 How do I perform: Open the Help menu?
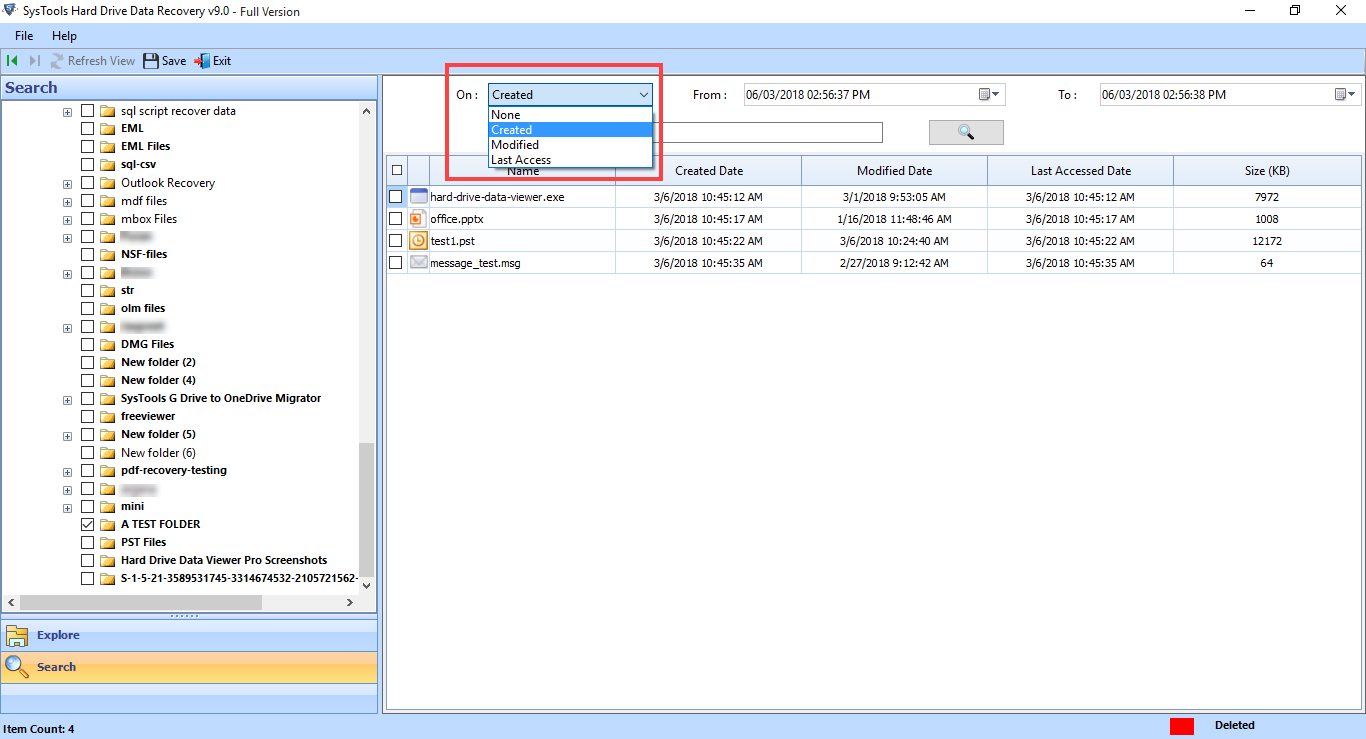coord(64,35)
